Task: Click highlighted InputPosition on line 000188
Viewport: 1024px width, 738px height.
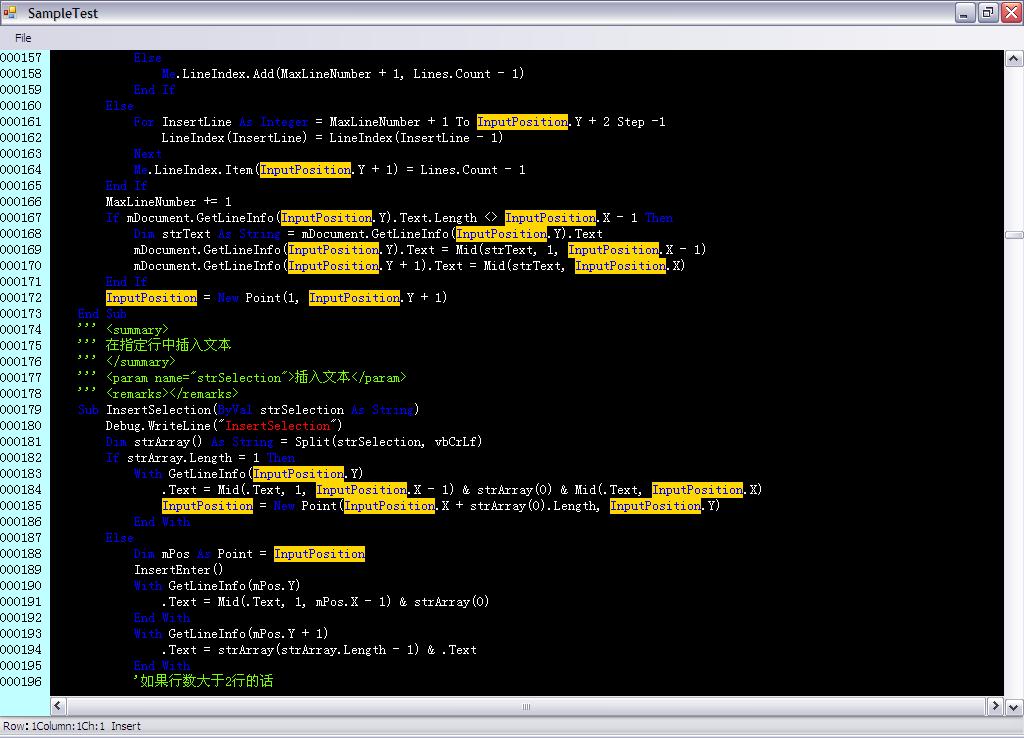Action: (x=319, y=554)
